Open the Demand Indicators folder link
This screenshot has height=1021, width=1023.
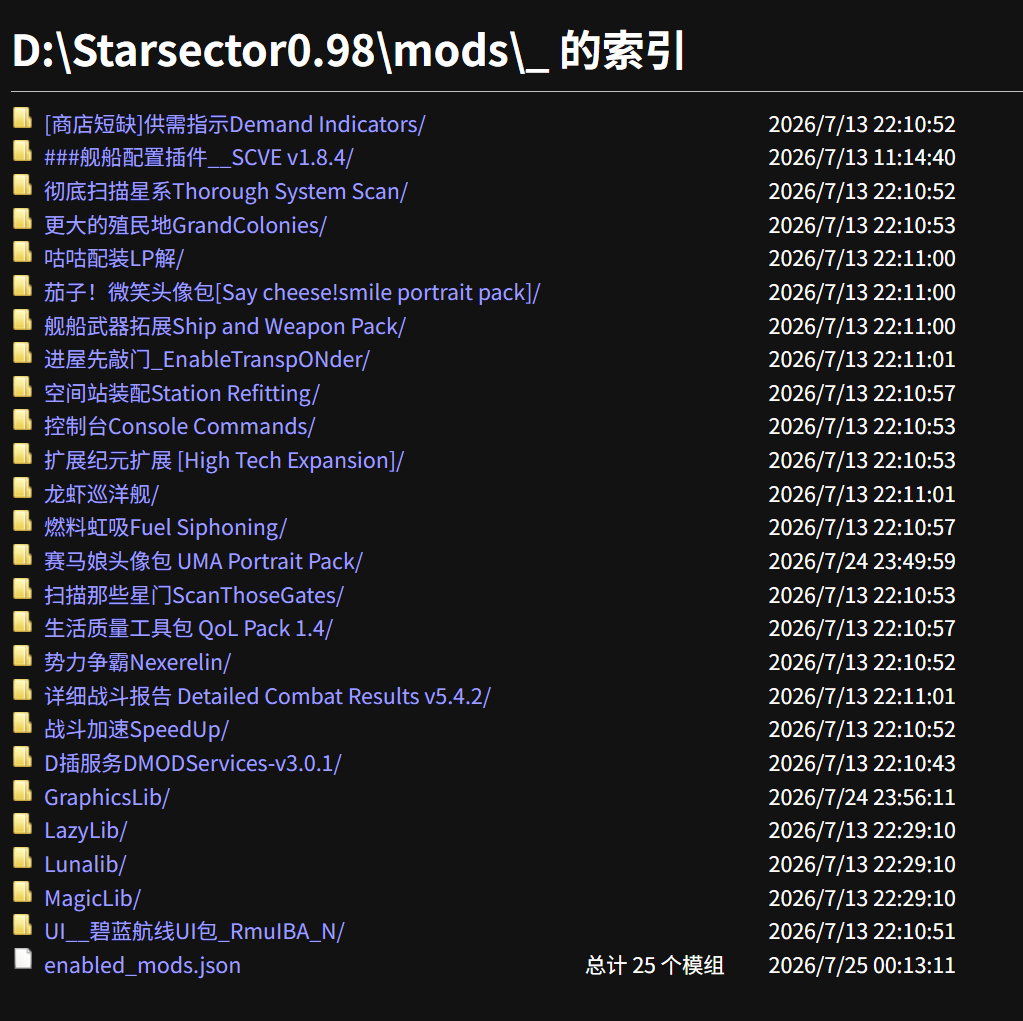[x=235, y=124]
